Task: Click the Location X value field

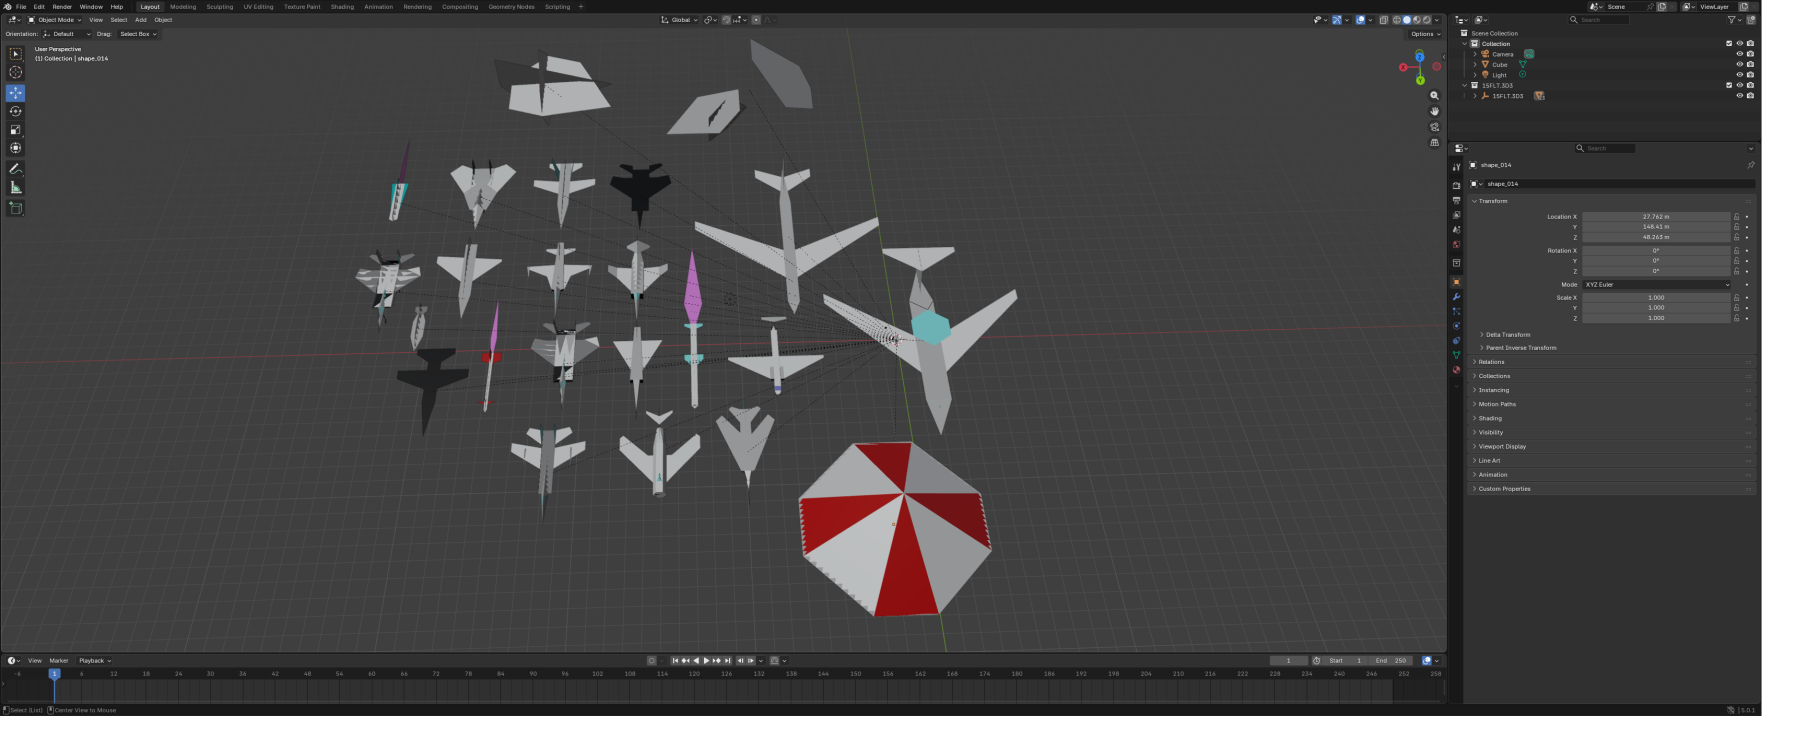Action: 1656,217
